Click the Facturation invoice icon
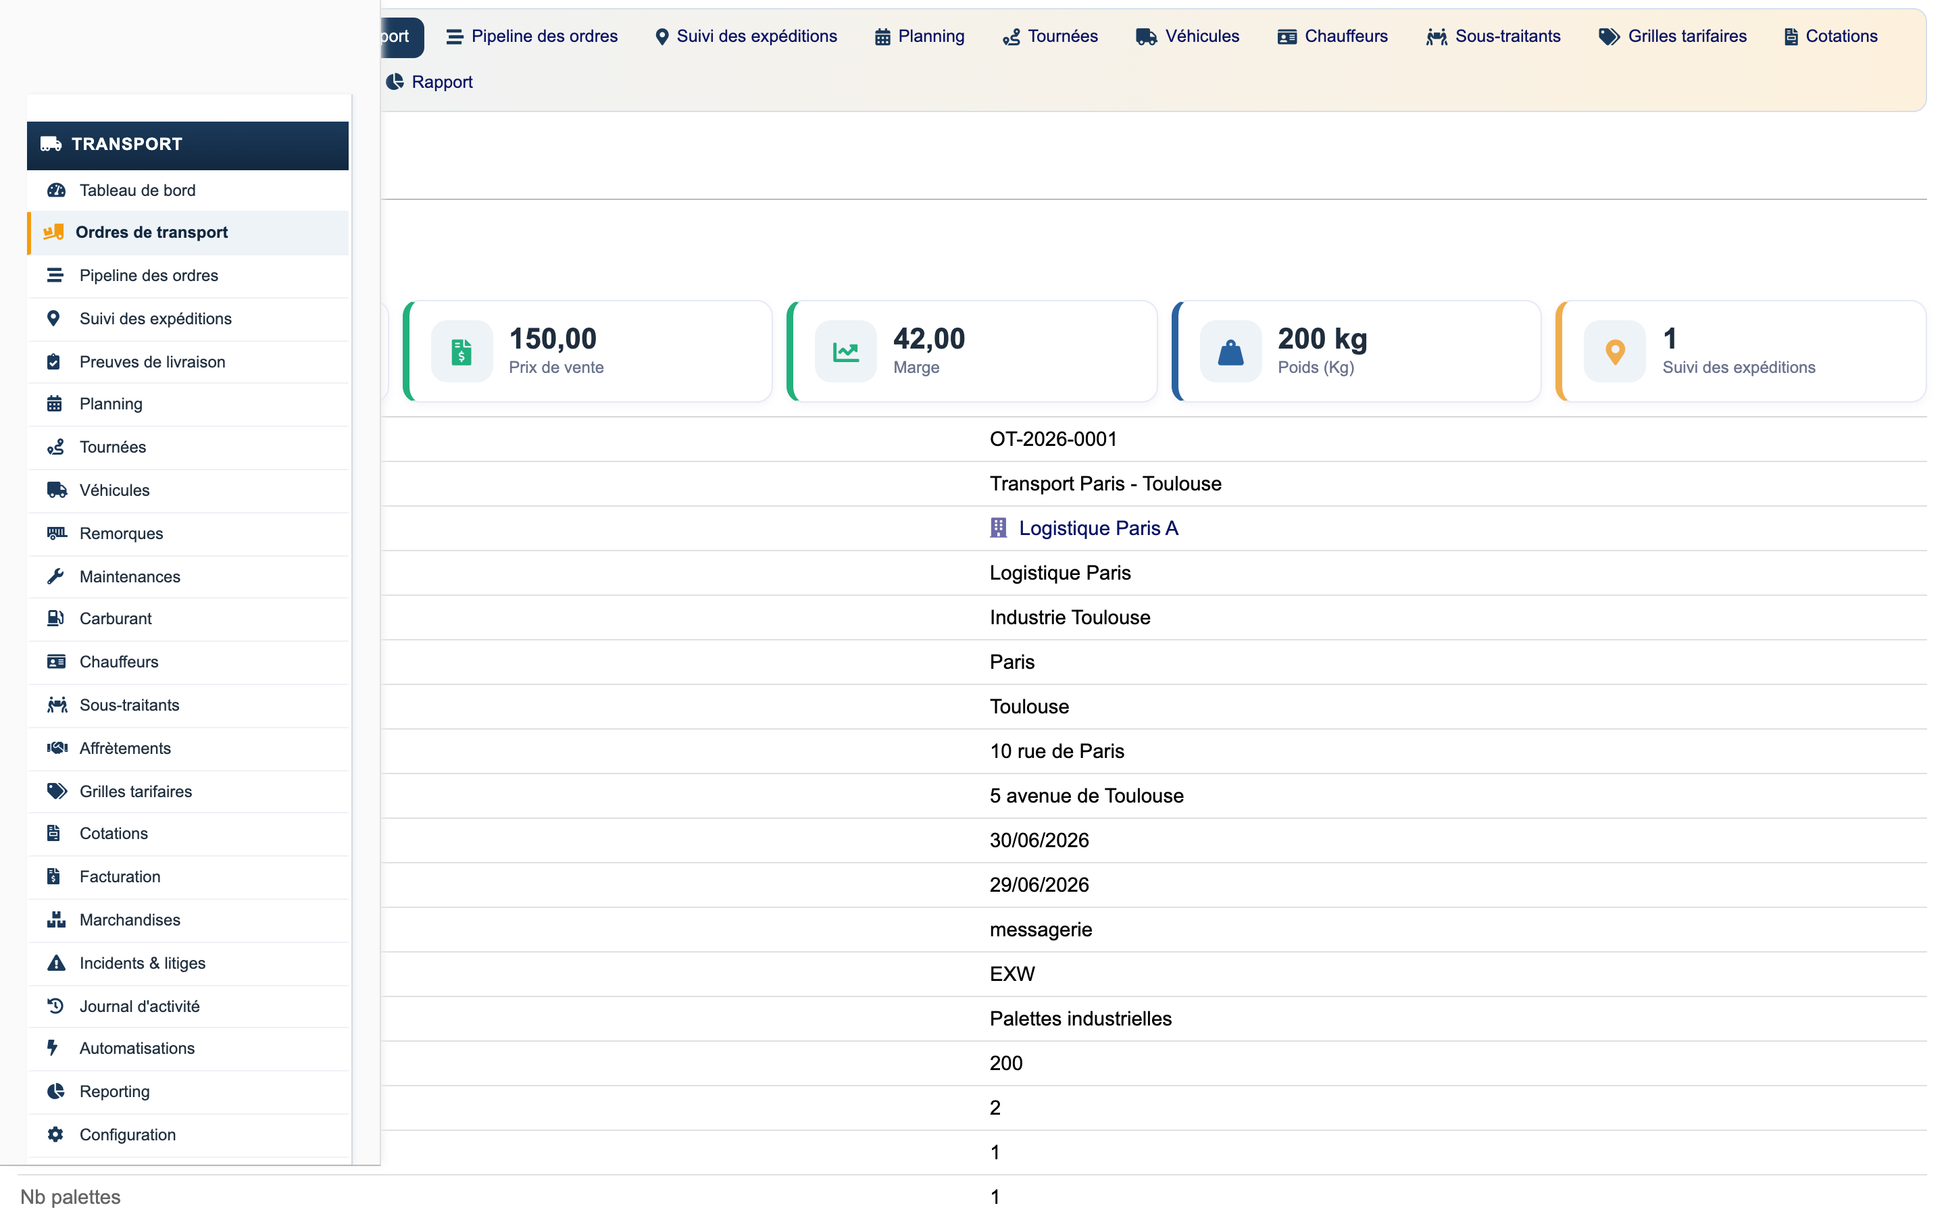1946x1216 pixels. tap(54, 877)
